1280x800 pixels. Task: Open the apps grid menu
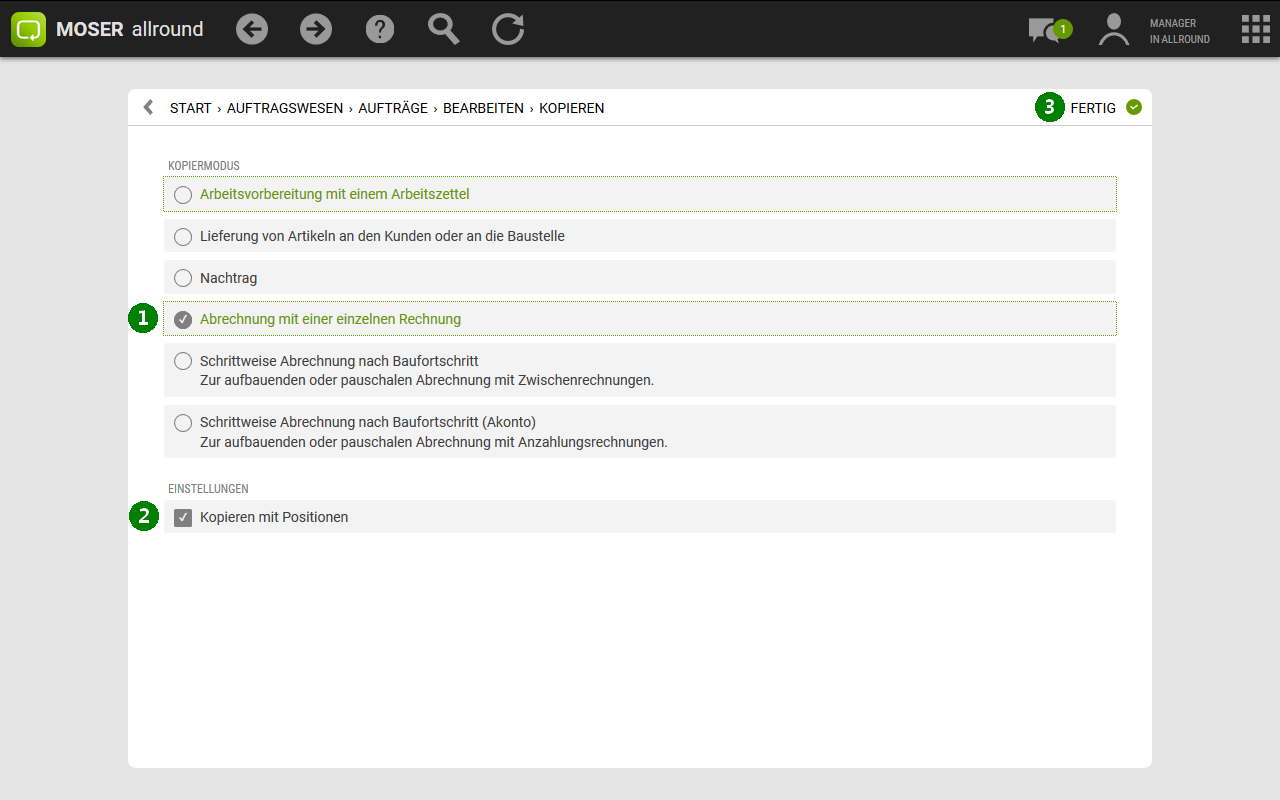tap(1255, 29)
